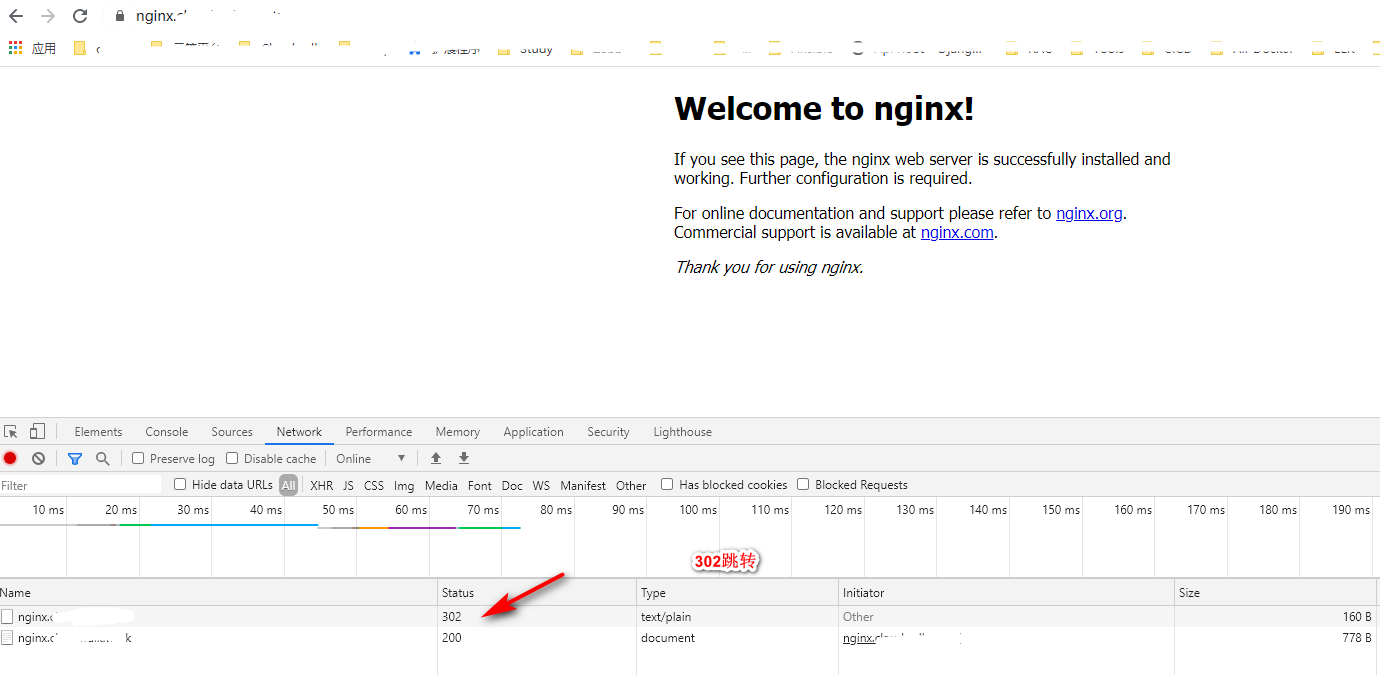Sort requests by Name column
The width and height of the screenshot is (1380, 675).
click(218, 593)
